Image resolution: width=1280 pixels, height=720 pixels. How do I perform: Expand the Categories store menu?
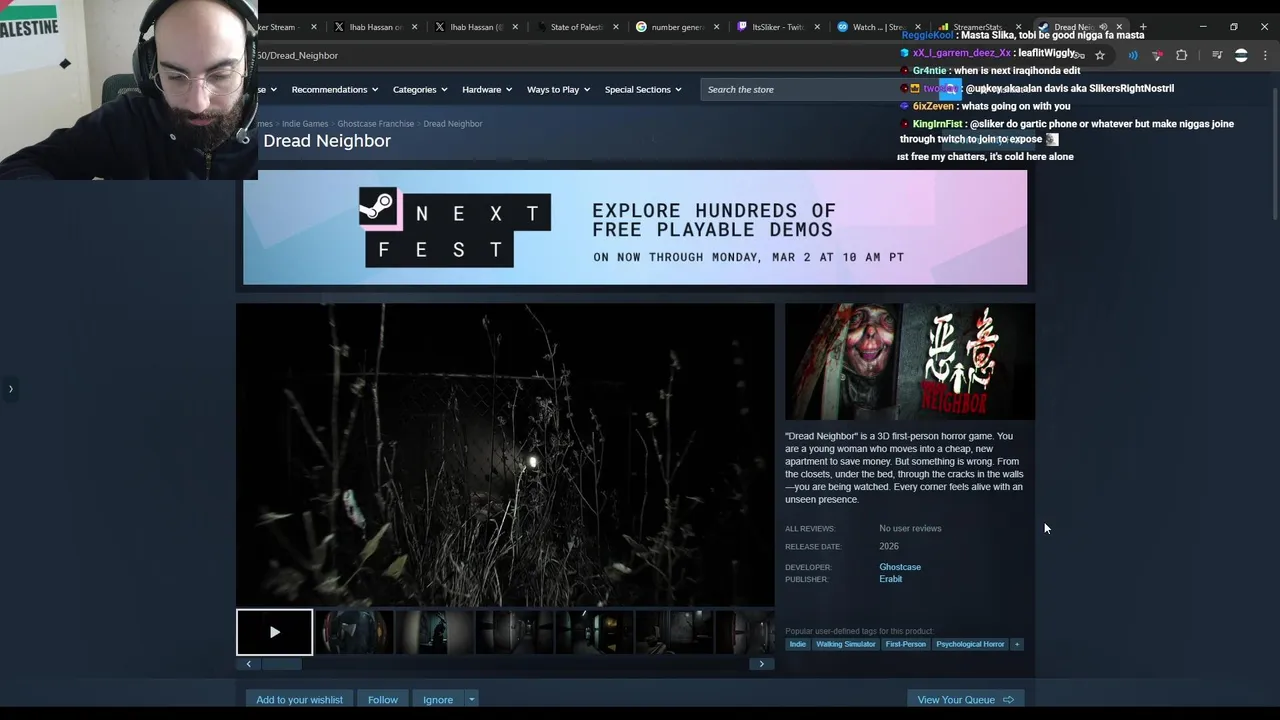coord(420,90)
